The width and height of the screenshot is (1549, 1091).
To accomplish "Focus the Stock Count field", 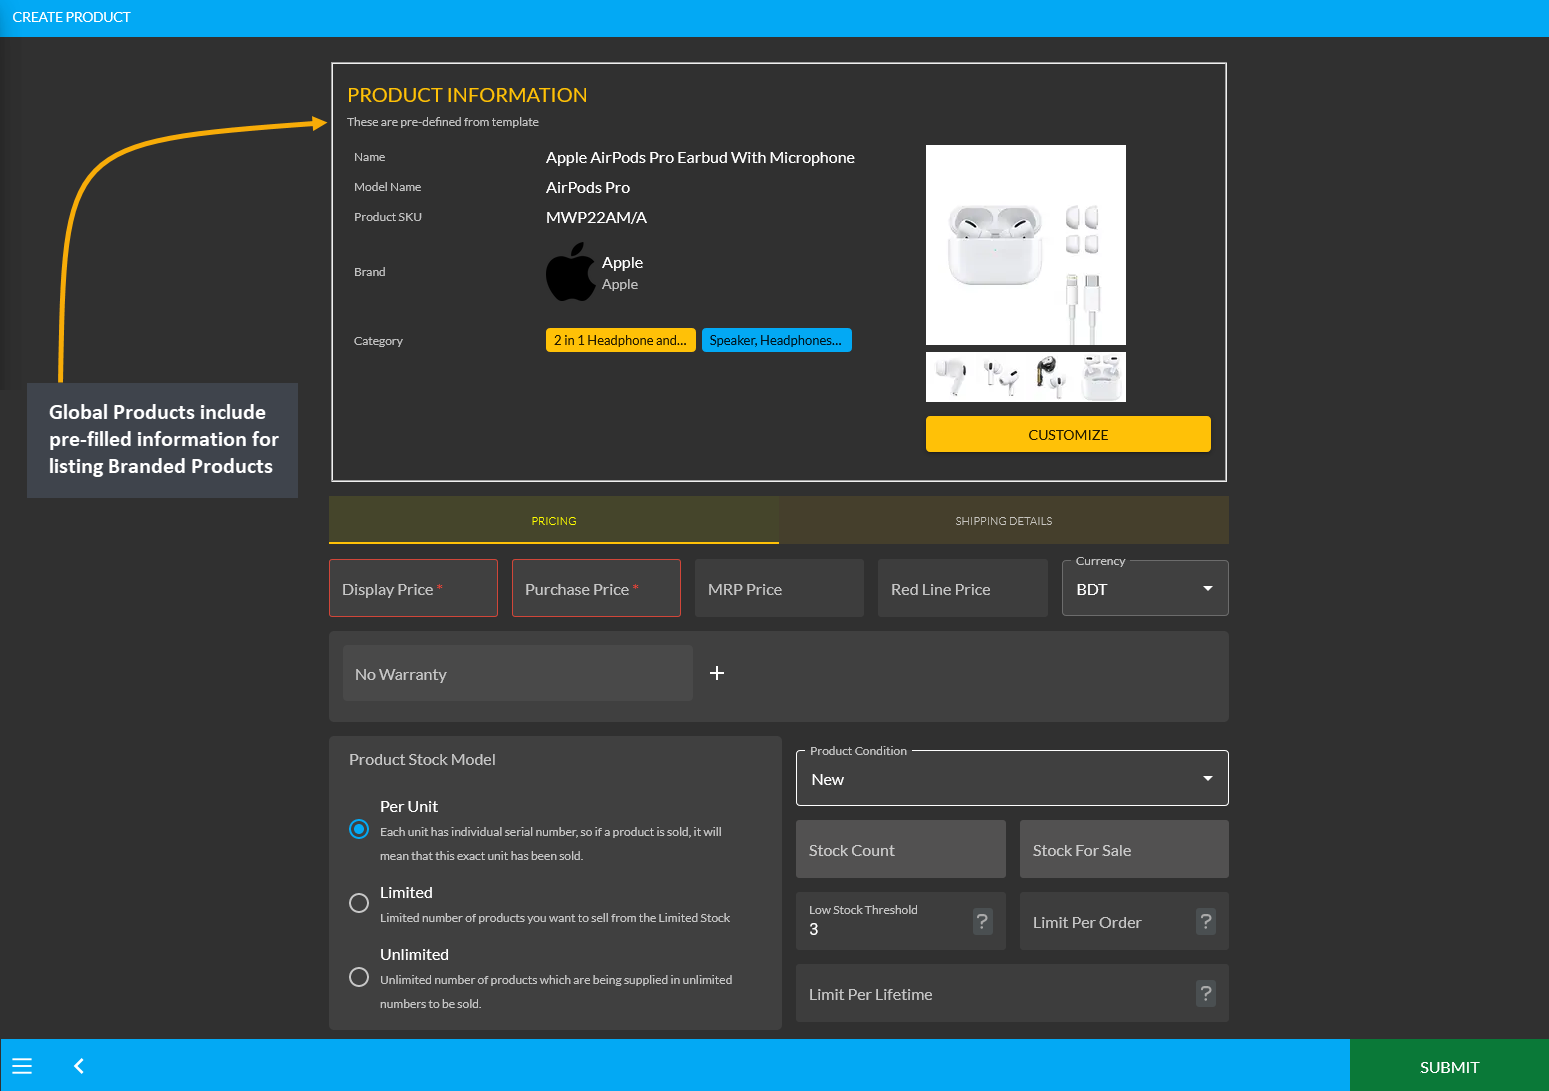I will pyautogui.click(x=900, y=849).
